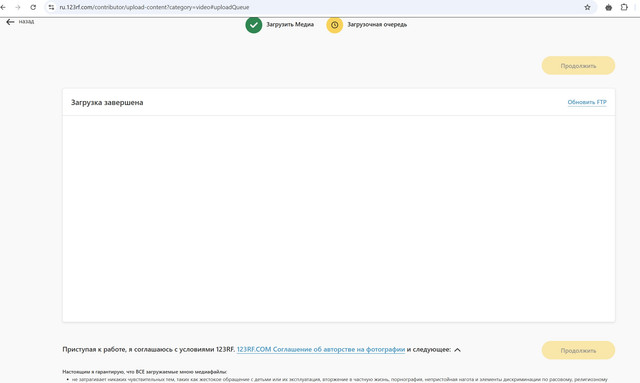This screenshot has width=640, height=383.
Task: Click the browser forward arrow
Action: coord(18,7)
